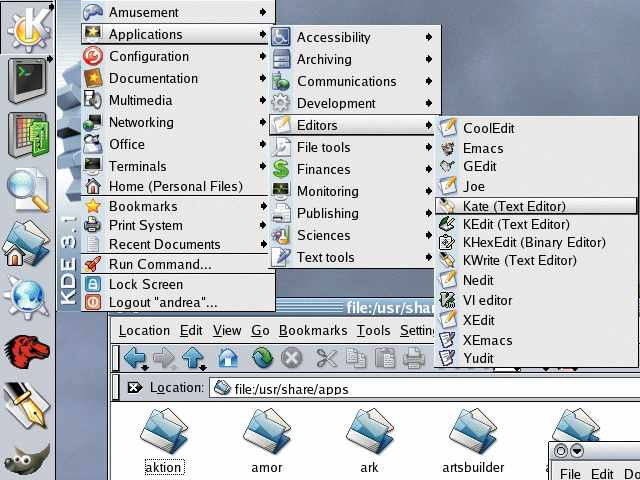Launch GEdit from Editors menu
The height and width of the screenshot is (480, 640).
[x=536, y=167]
